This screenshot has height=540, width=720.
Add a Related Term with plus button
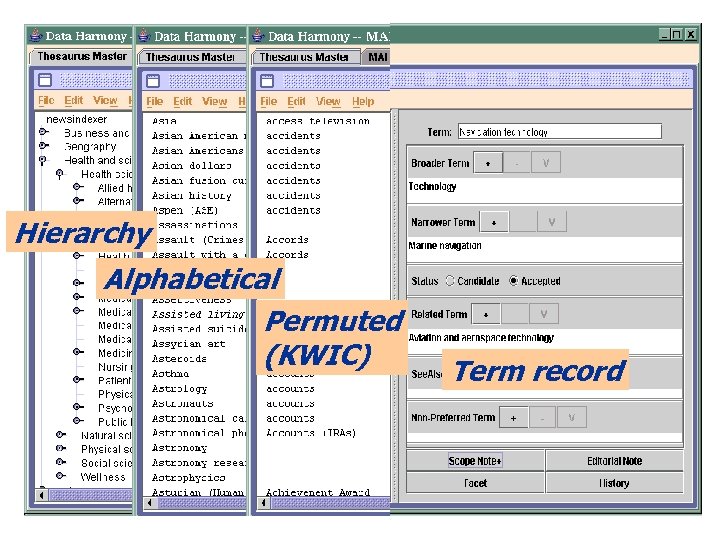(x=486, y=314)
